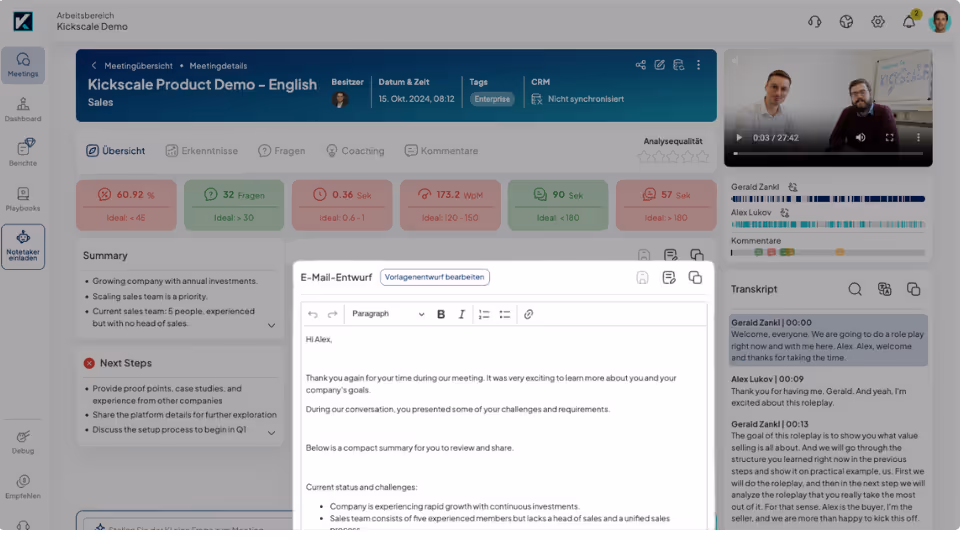Click the Enterprise tag

pyautogui.click(x=492, y=99)
